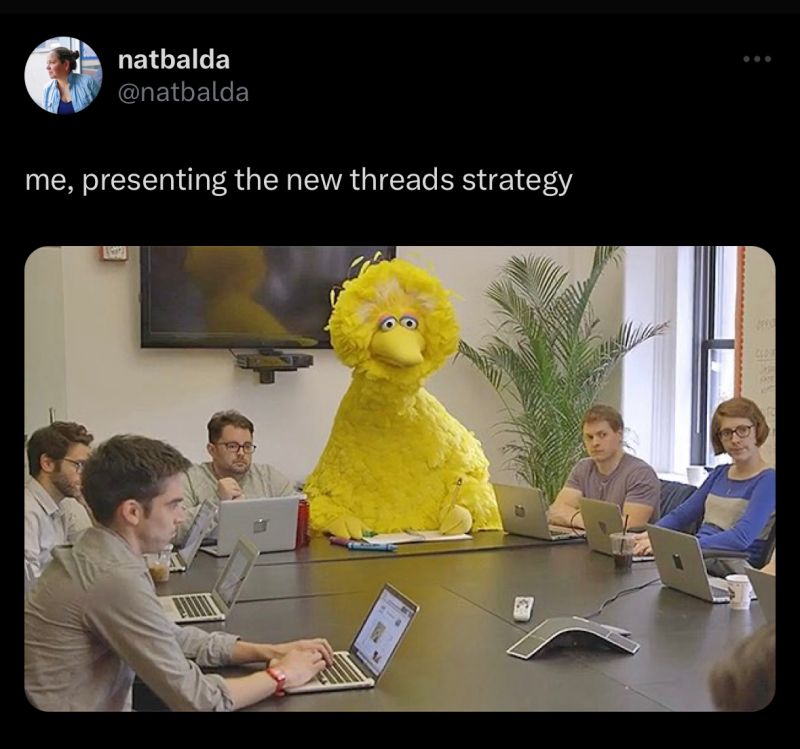
Task: Open natbalda's profile picture avatar
Action: (x=63, y=75)
